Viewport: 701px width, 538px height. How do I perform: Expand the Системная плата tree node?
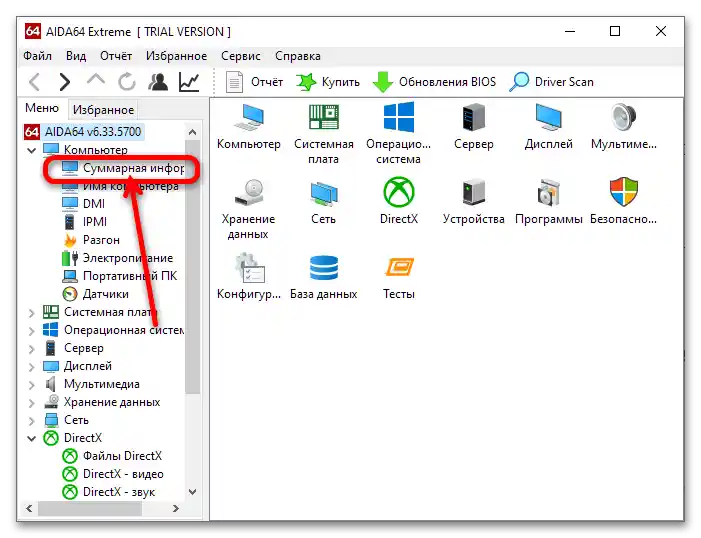[x=31, y=313]
